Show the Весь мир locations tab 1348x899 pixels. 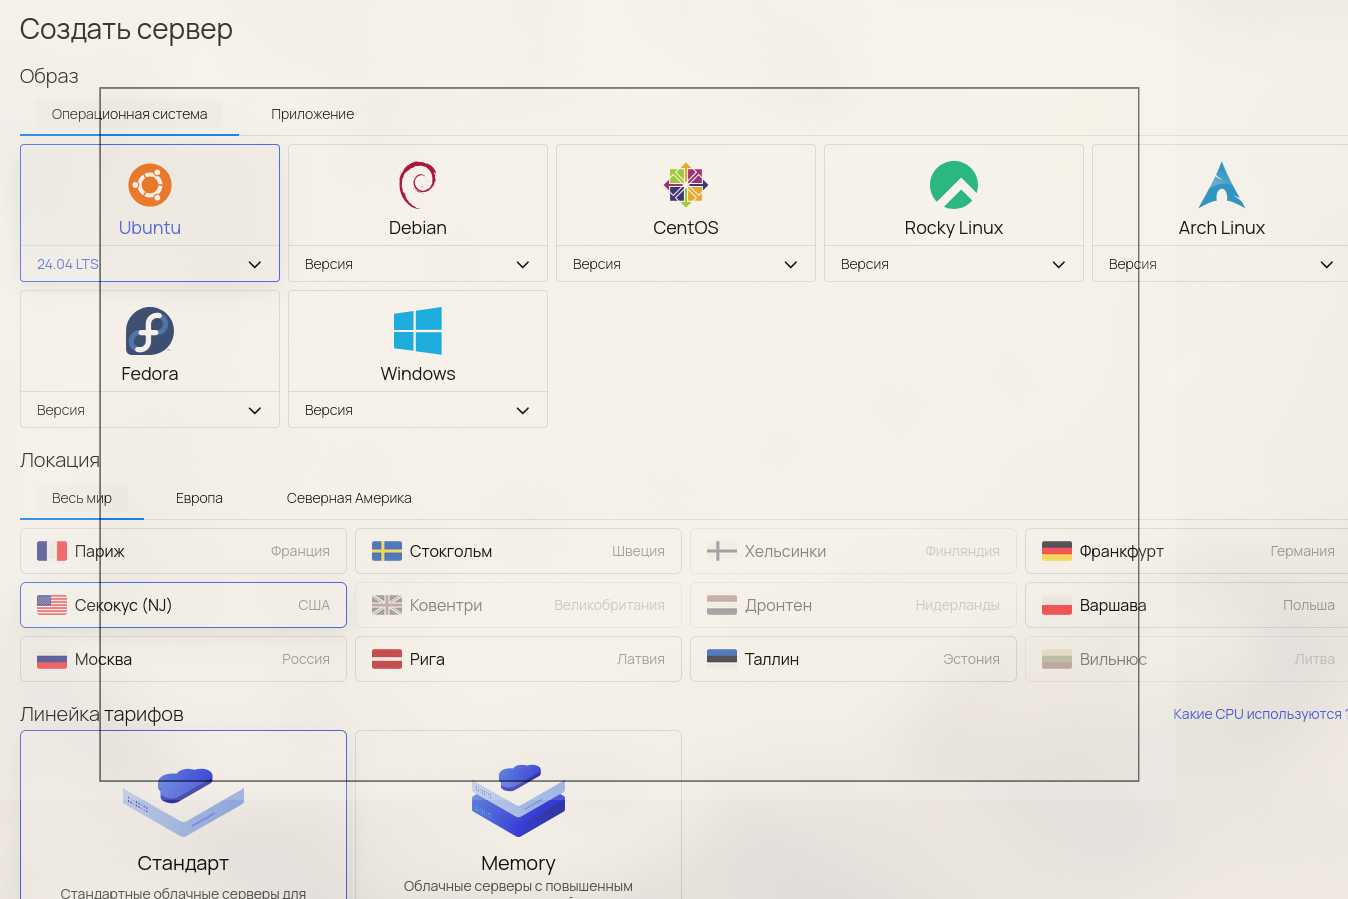(x=82, y=498)
